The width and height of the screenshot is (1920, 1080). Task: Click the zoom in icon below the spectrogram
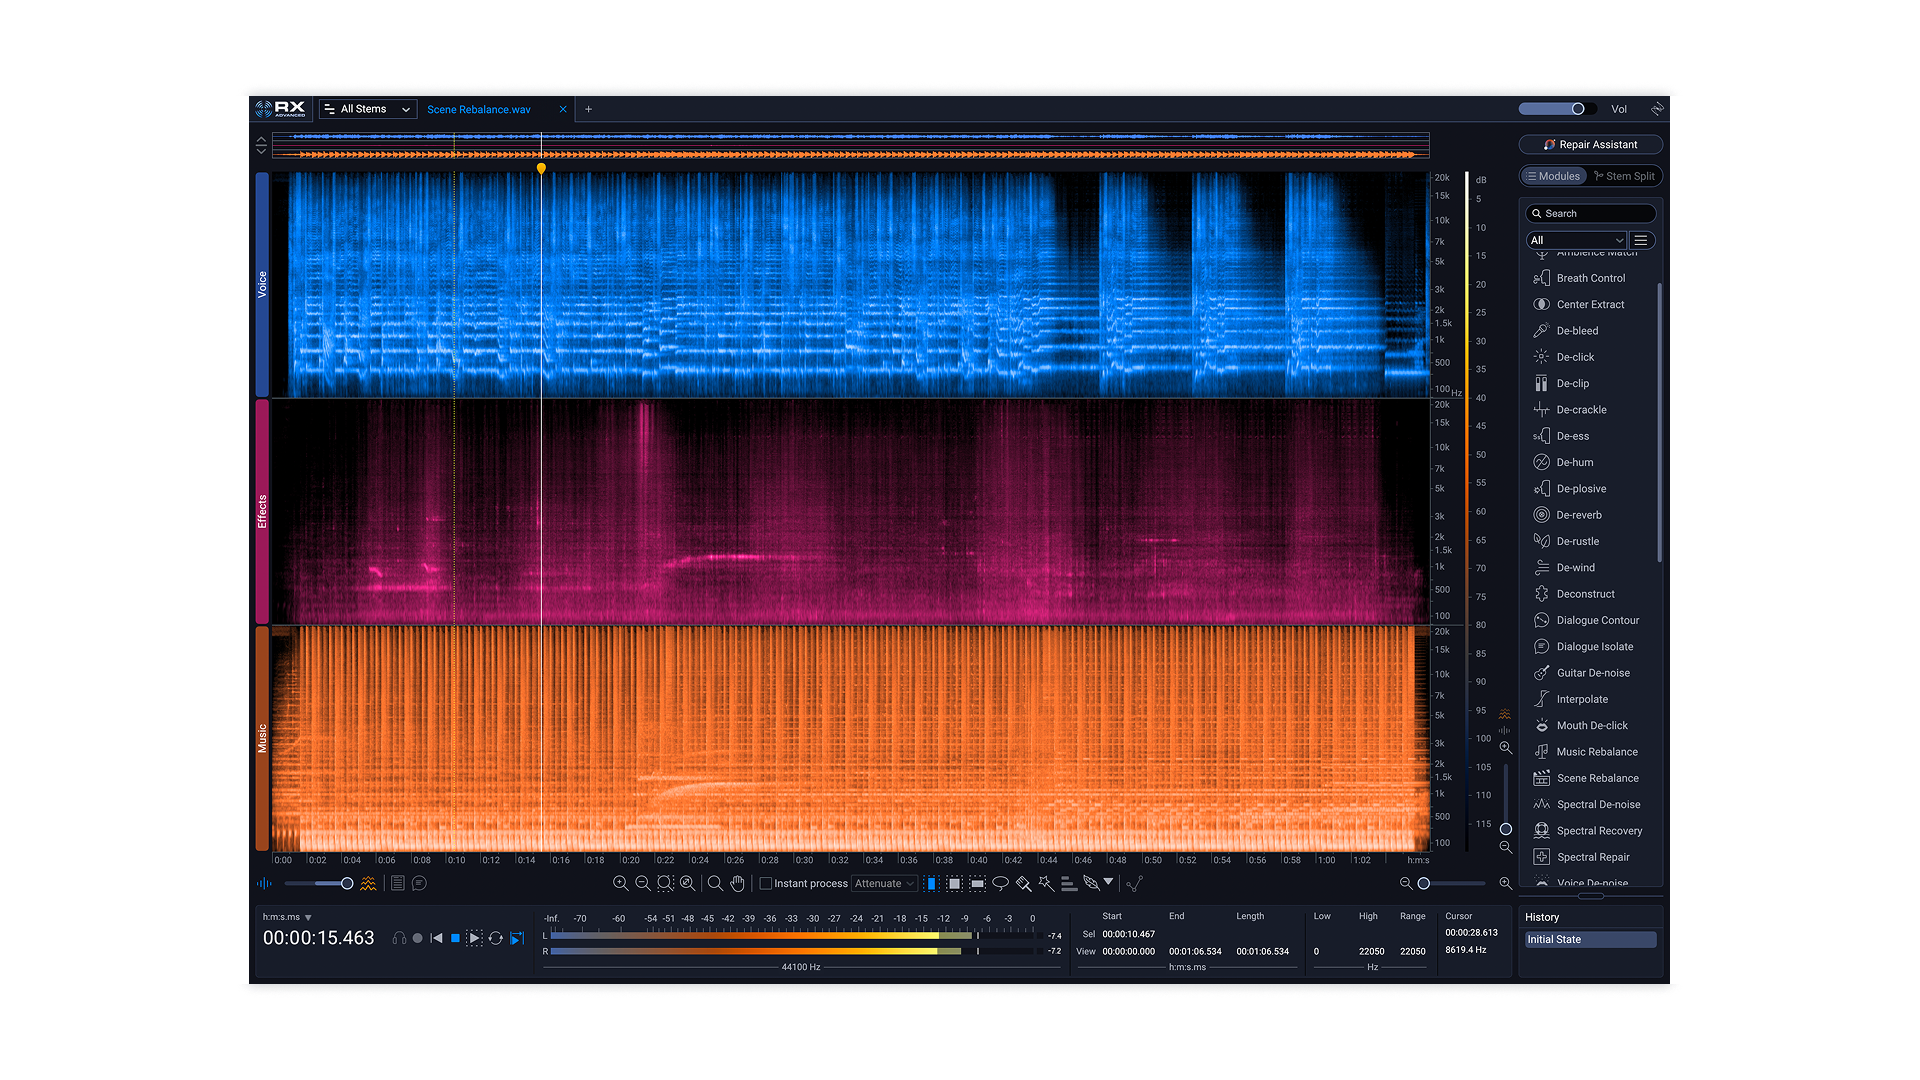[x=620, y=884]
